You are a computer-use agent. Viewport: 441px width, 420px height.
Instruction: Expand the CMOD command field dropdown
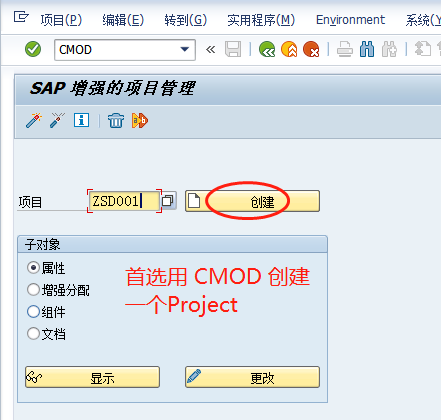[x=185, y=50]
